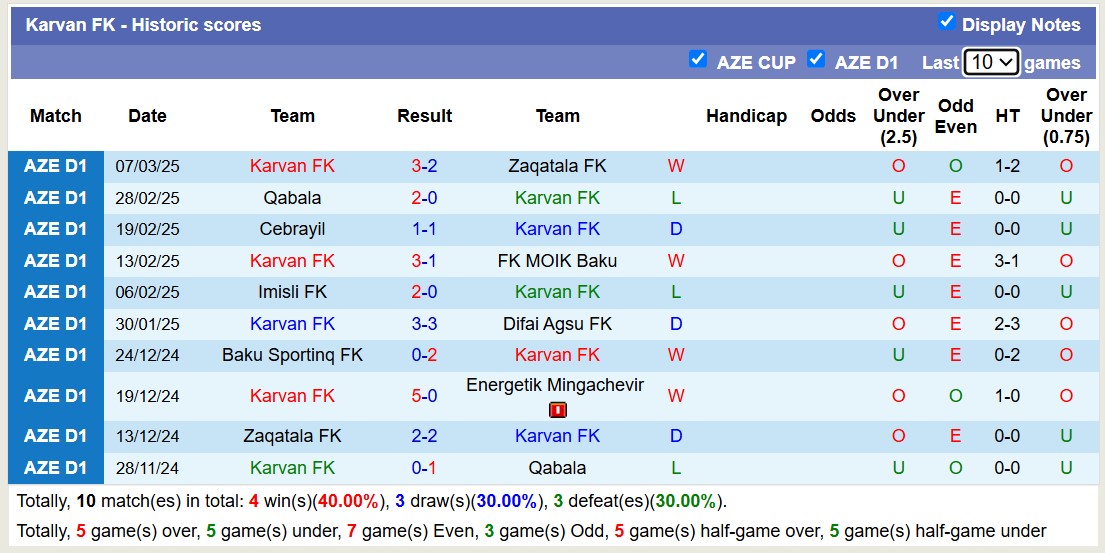Open the Qabala team on 28/02/25 row
1105x553 pixels.
coord(292,198)
